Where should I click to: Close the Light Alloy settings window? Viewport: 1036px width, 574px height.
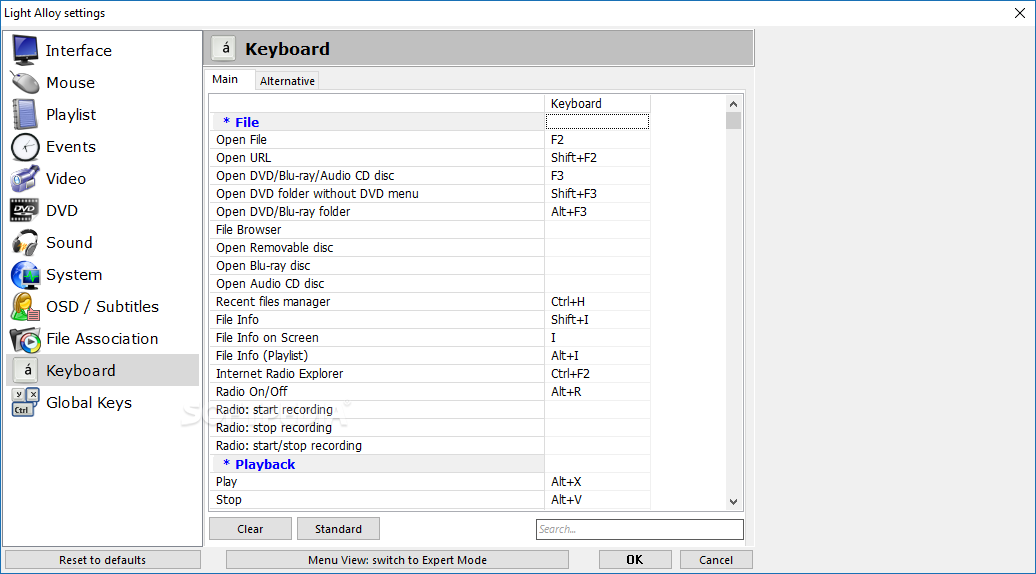coord(1019,13)
